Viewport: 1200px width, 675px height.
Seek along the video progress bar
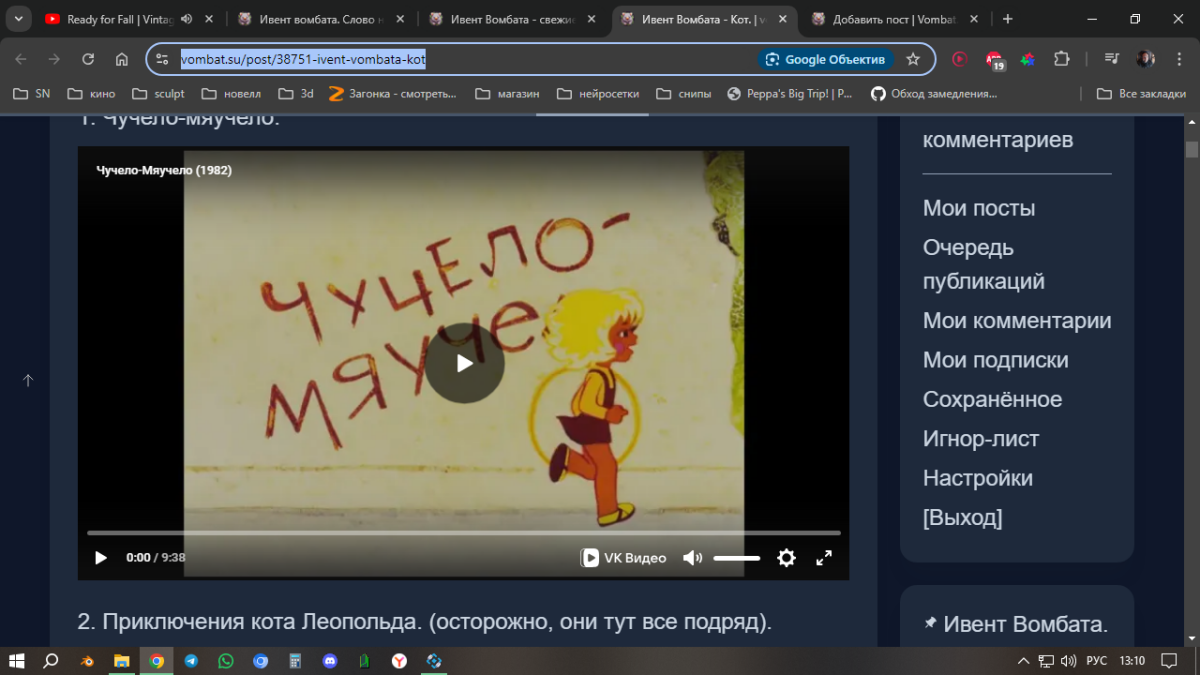[x=464, y=533]
